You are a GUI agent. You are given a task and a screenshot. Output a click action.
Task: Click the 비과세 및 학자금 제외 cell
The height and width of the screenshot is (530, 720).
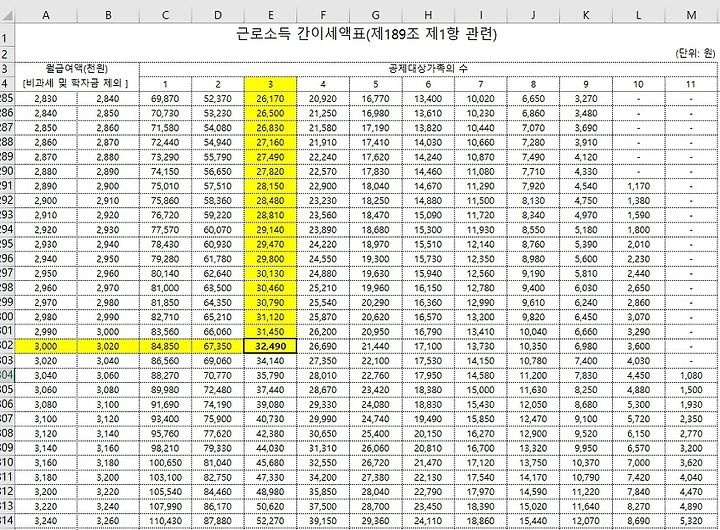pyautogui.click(x=77, y=84)
